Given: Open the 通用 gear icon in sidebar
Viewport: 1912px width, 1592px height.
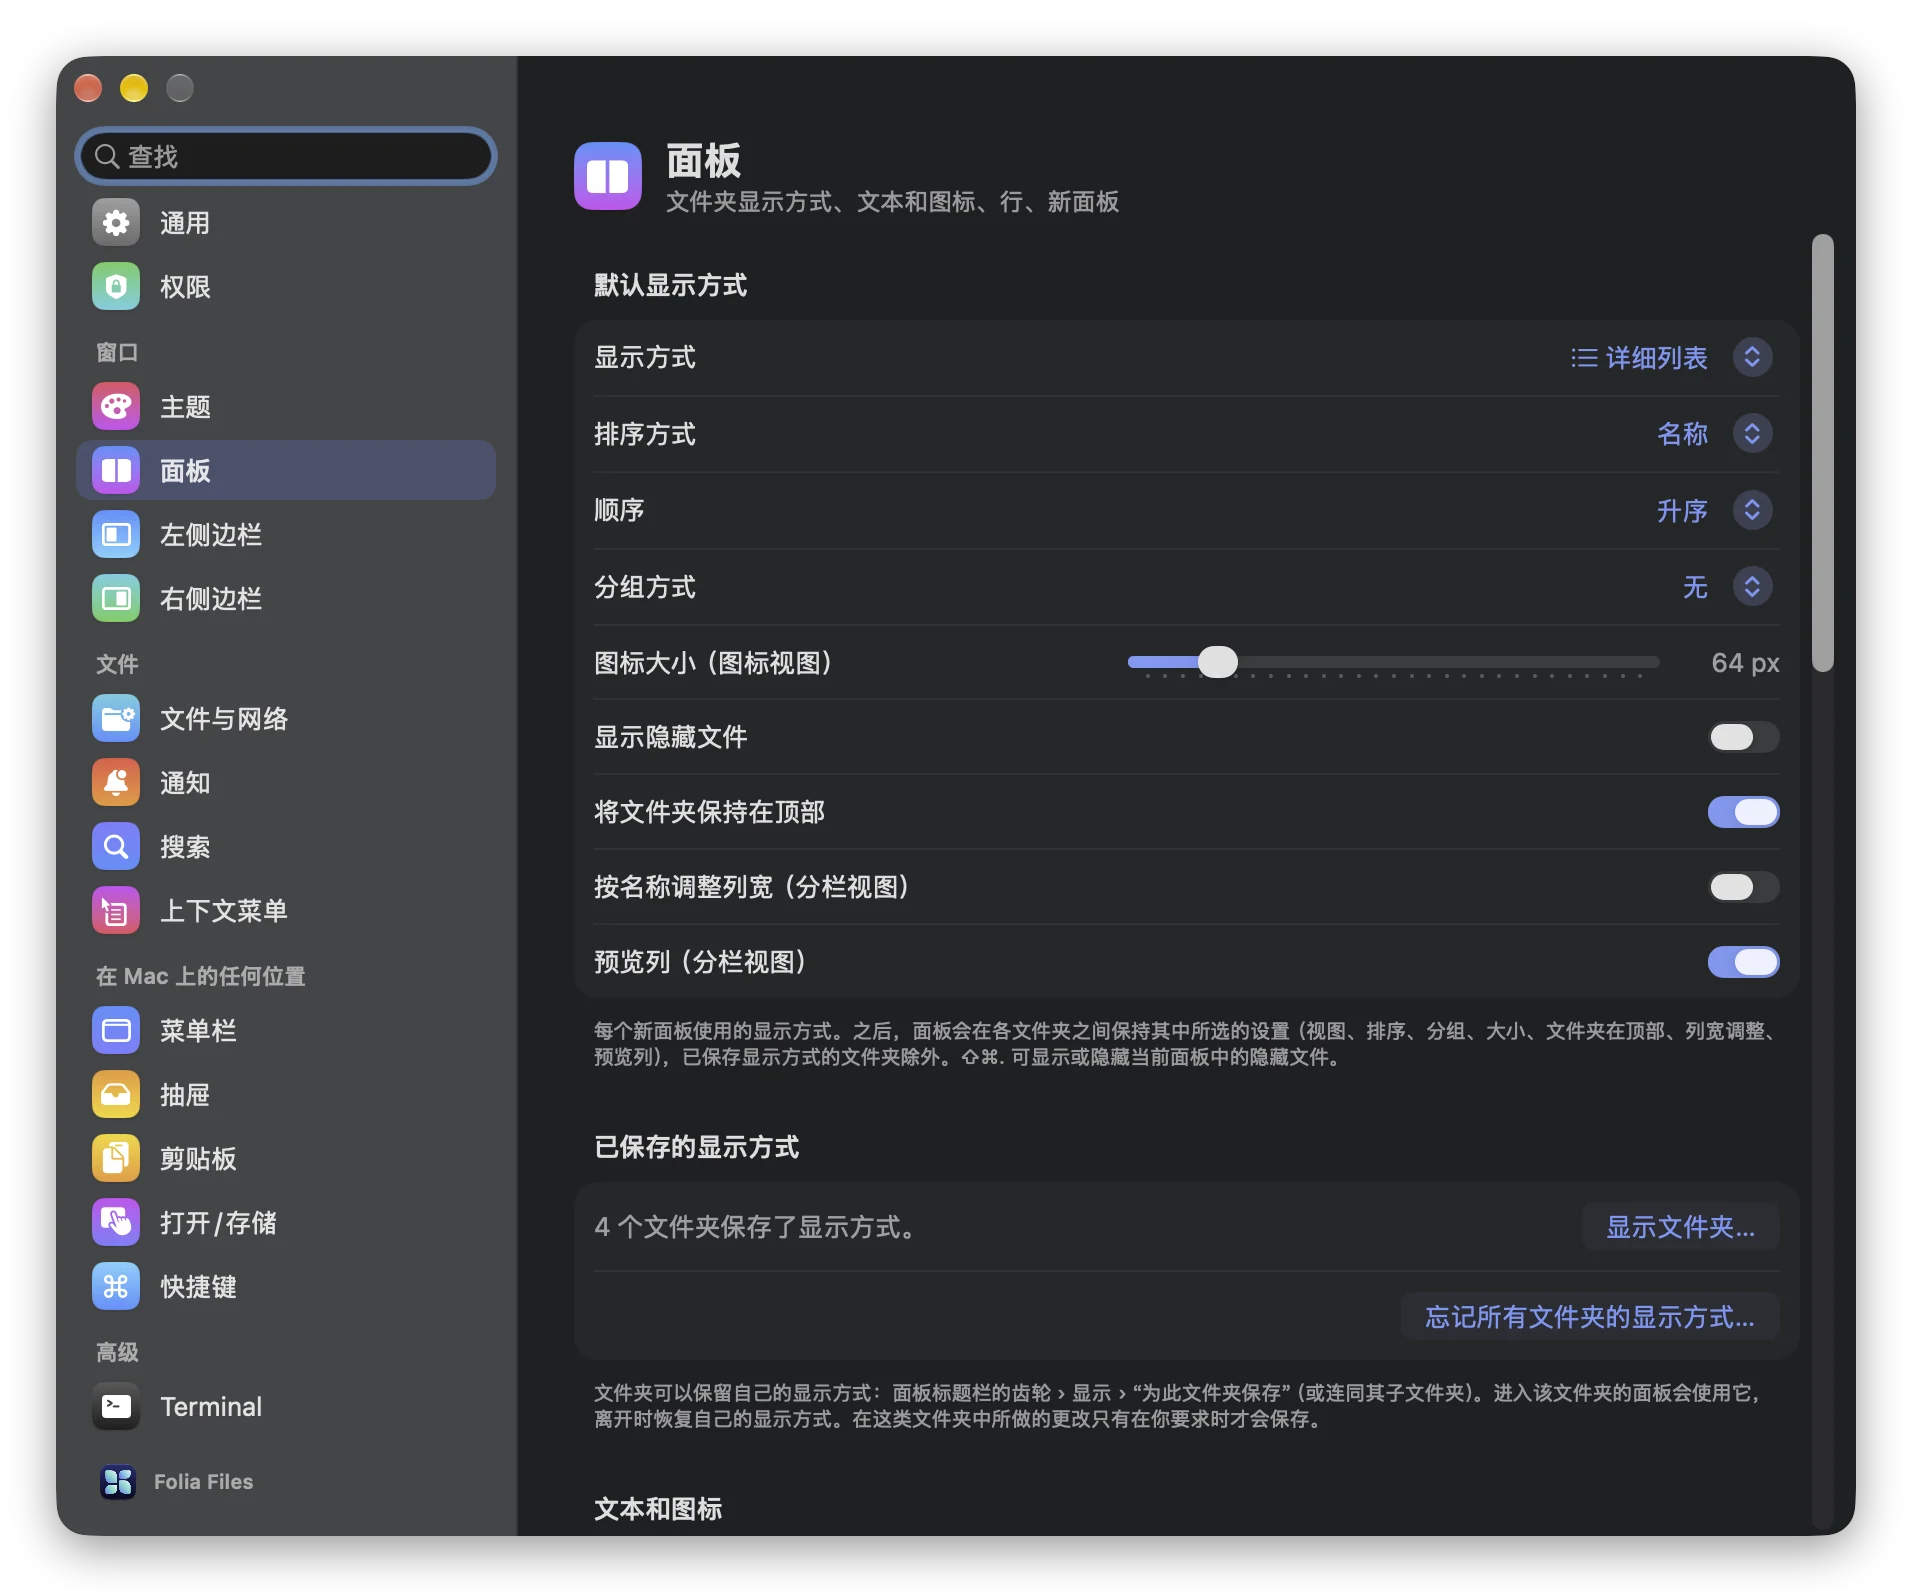Looking at the screenshot, I should pyautogui.click(x=116, y=223).
